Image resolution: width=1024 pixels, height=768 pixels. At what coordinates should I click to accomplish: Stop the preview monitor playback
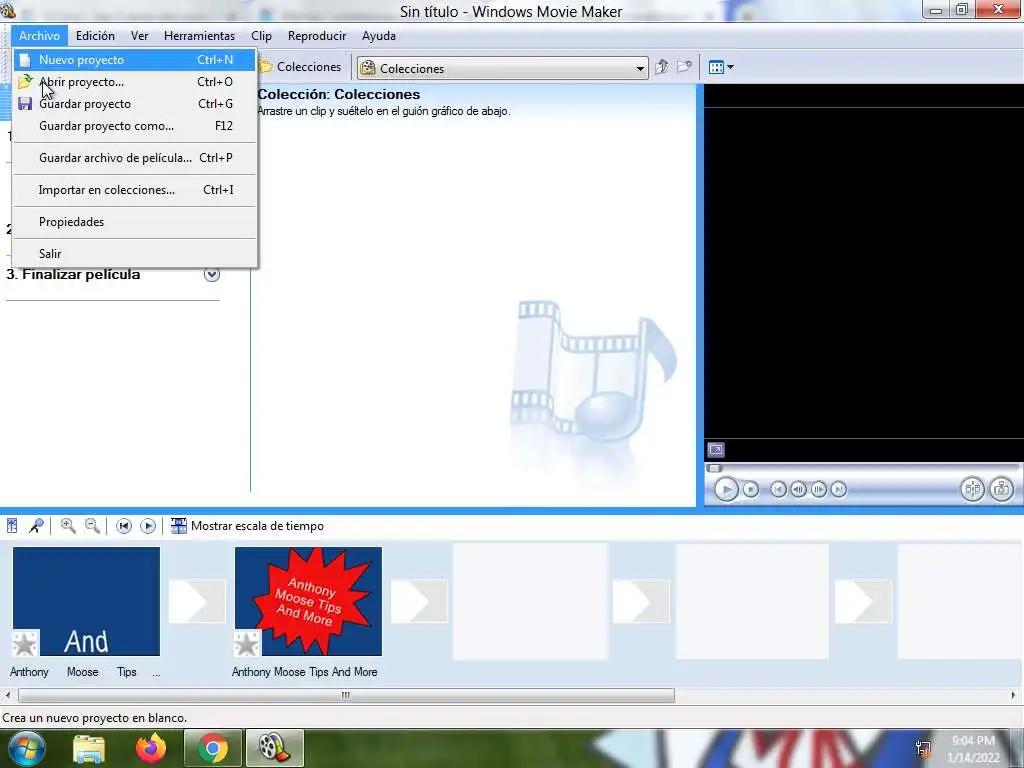(x=751, y=489)
